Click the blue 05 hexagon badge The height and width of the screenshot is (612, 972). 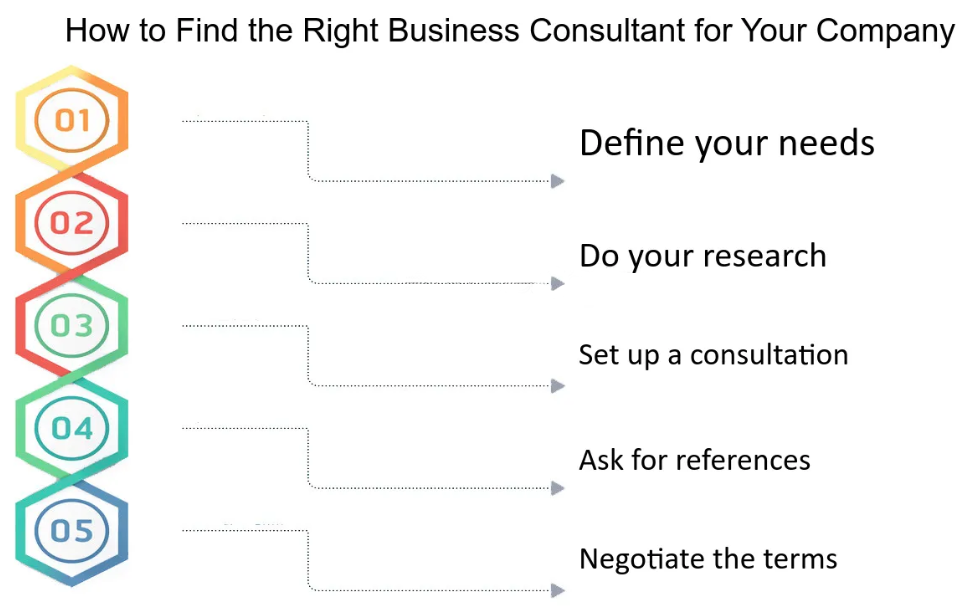[x=72, y=531]
